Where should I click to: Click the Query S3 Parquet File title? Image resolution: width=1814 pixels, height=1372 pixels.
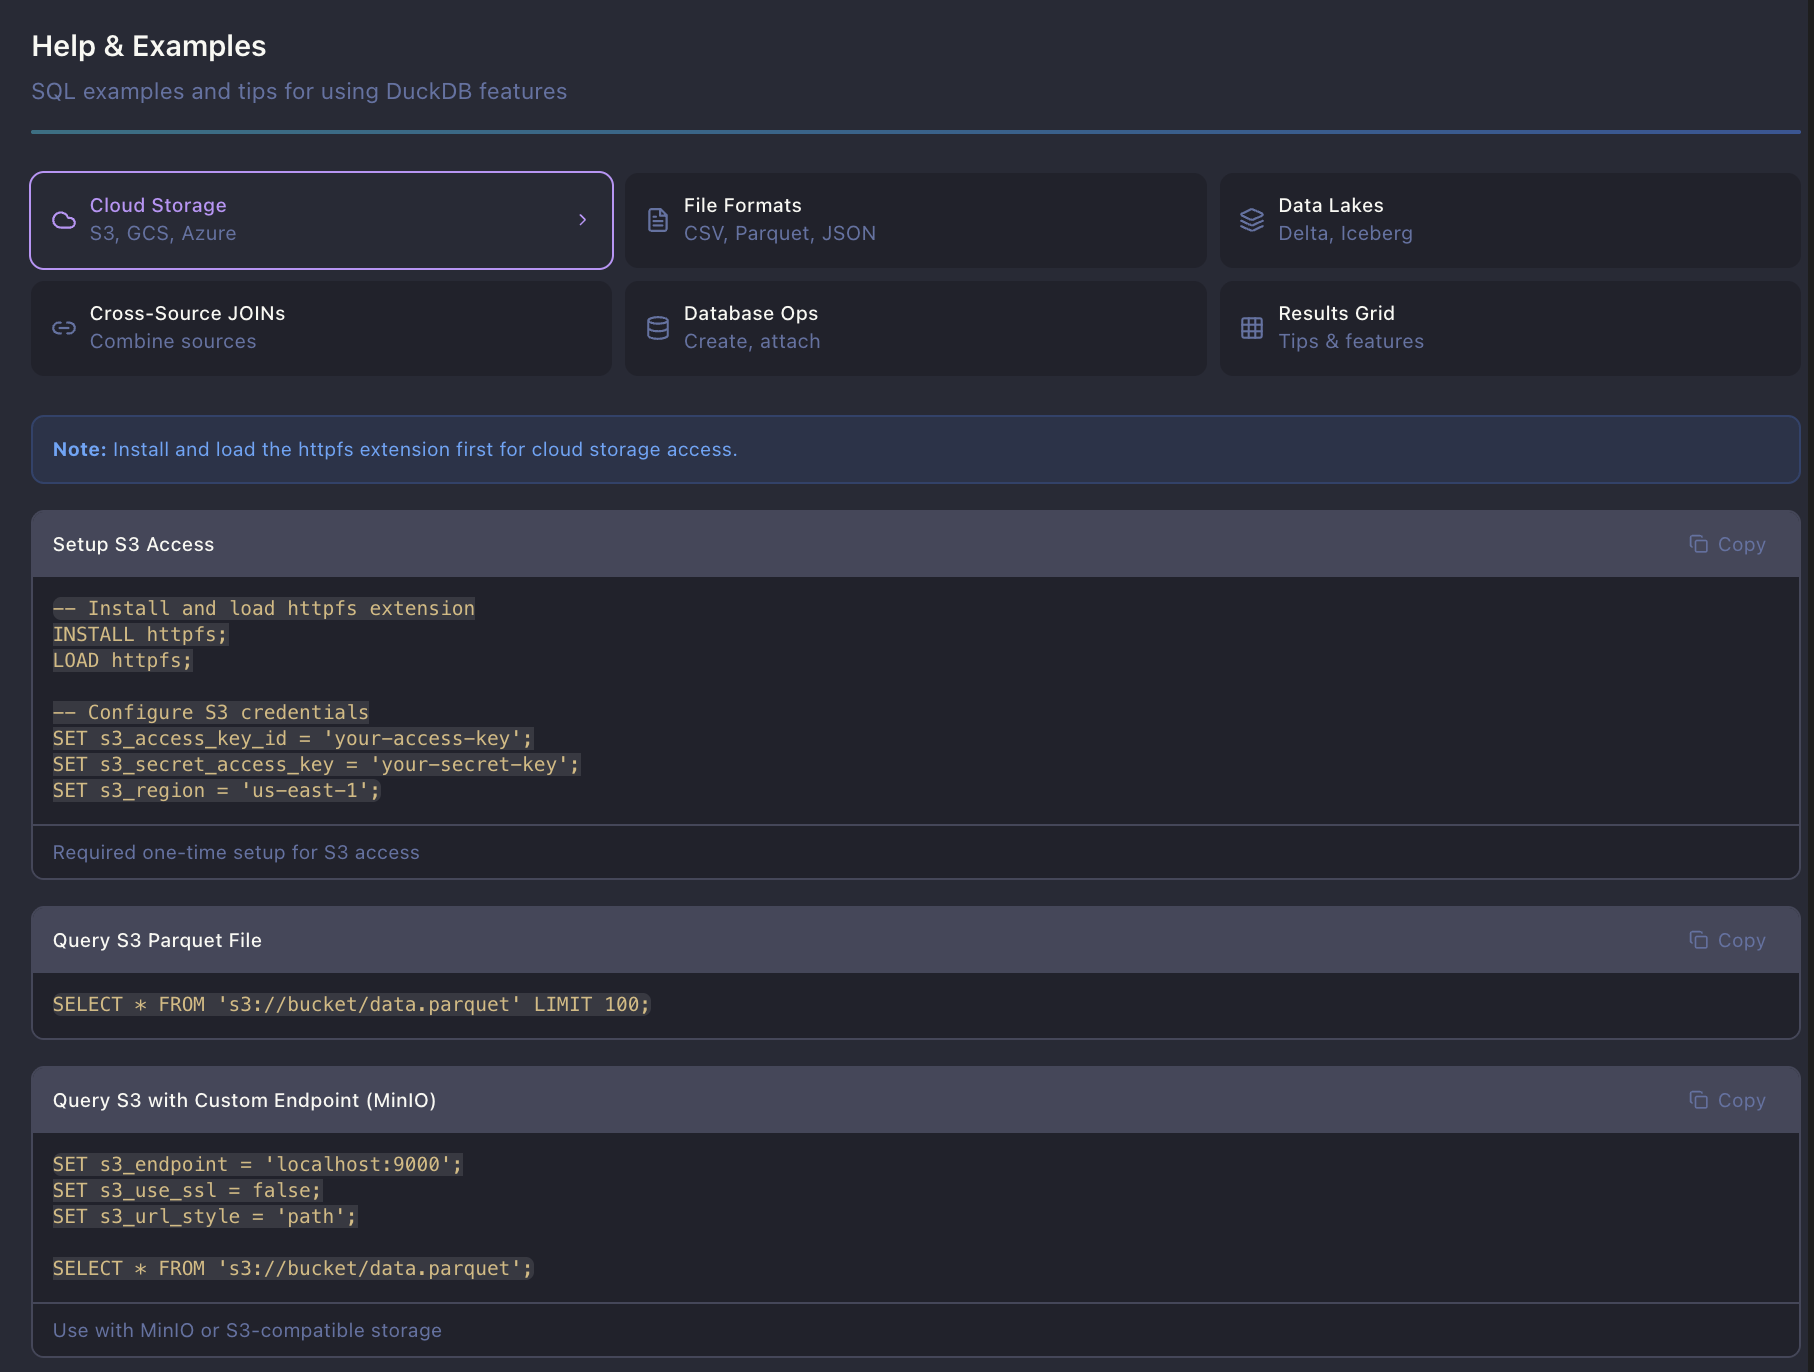tap(157, 940)
